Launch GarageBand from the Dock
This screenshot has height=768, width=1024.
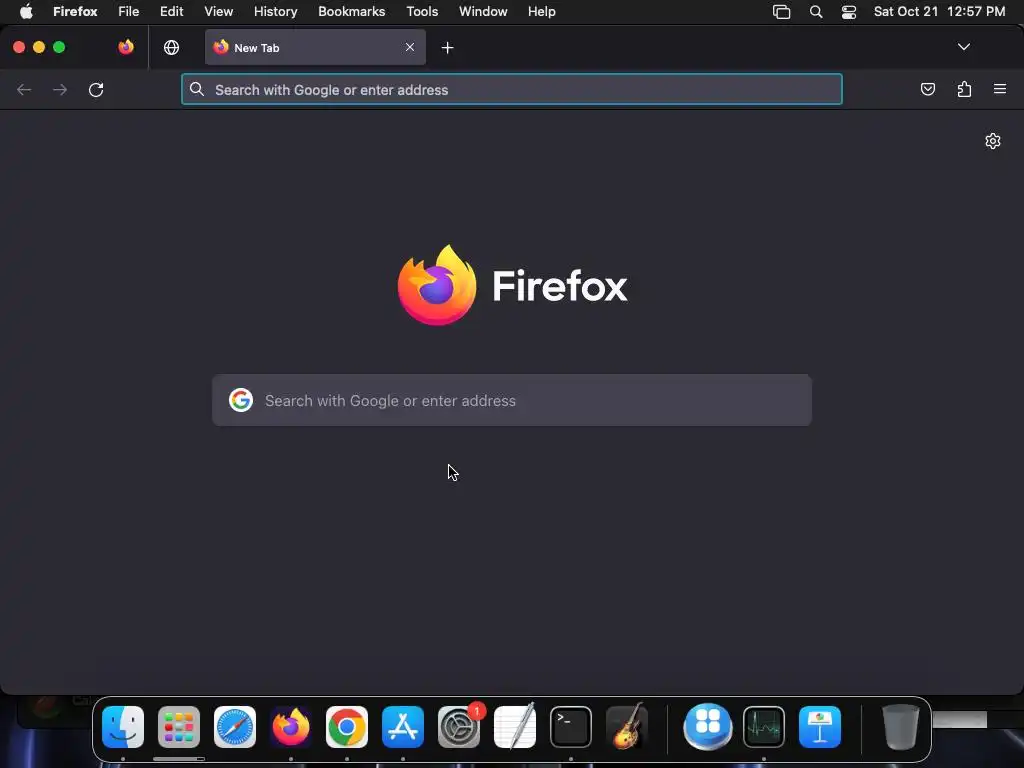click(627, 727)
